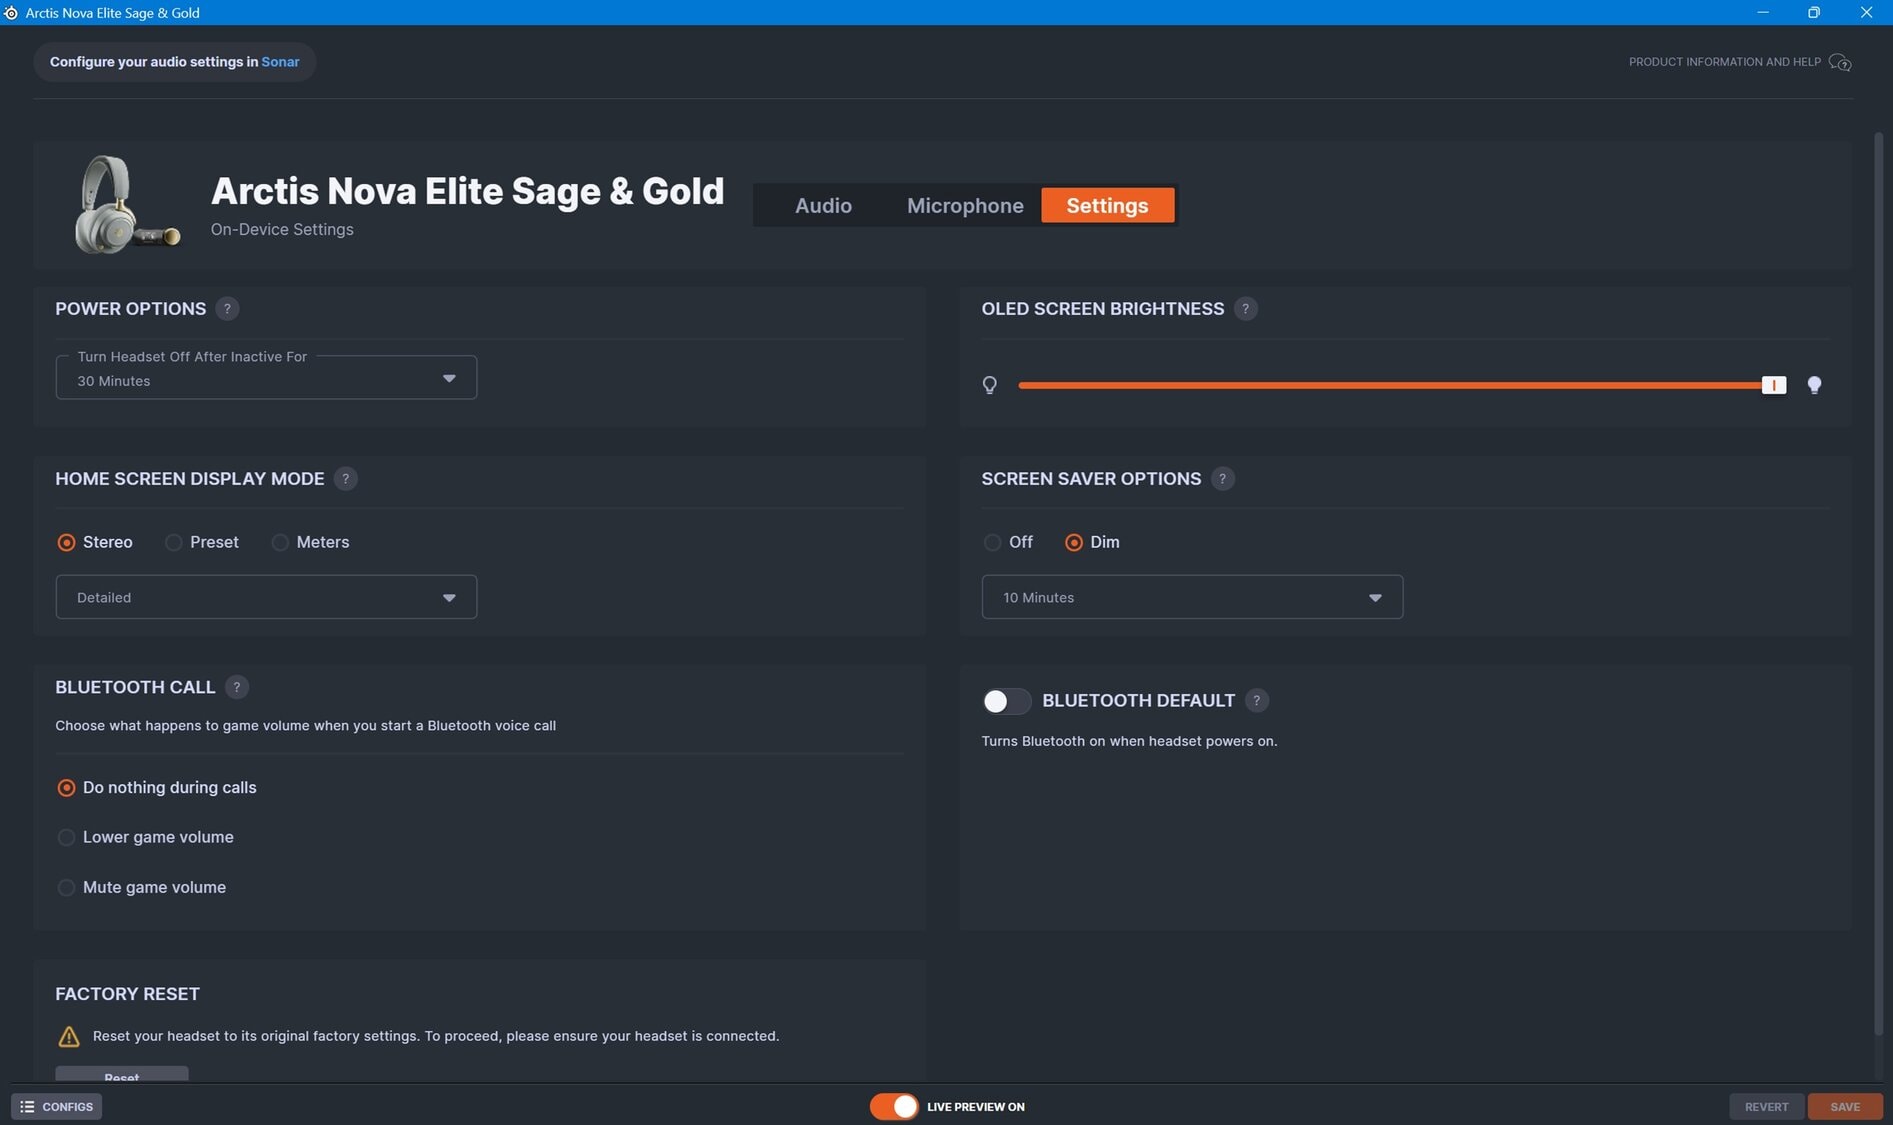Open the Sonar link
This screenshot has height=1125, width=1893.
(x=280, y=62)
